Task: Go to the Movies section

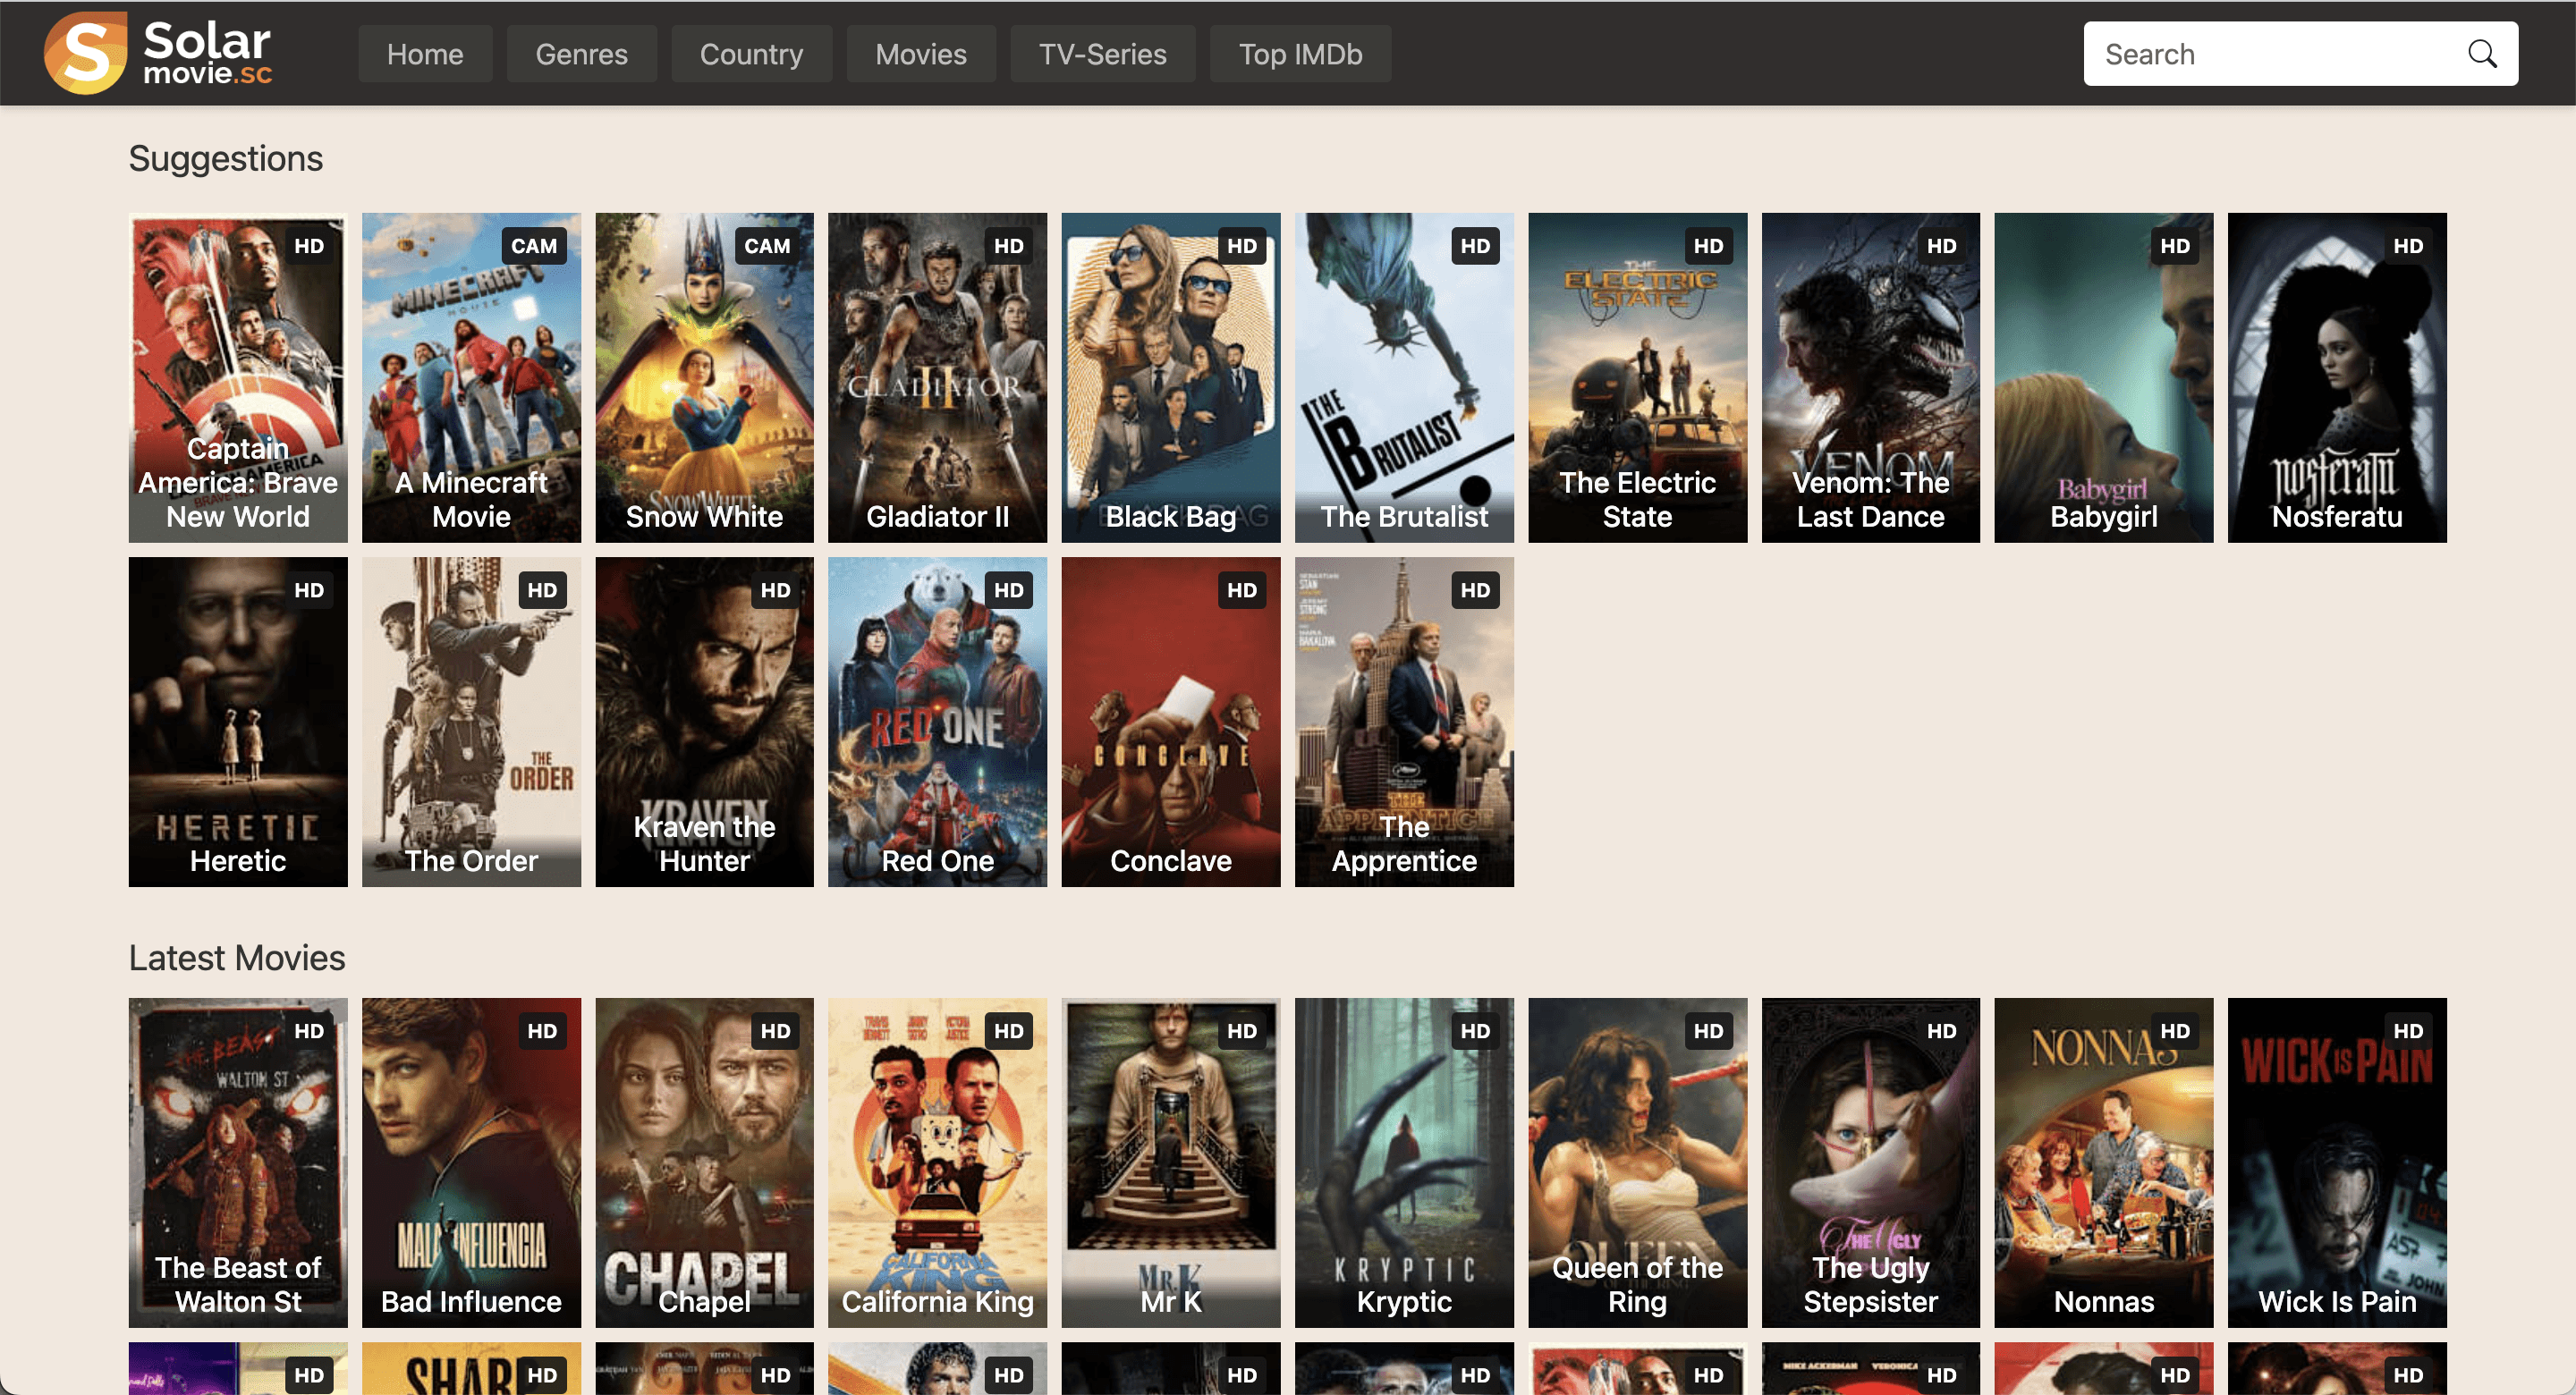Action: click(920, 54)
